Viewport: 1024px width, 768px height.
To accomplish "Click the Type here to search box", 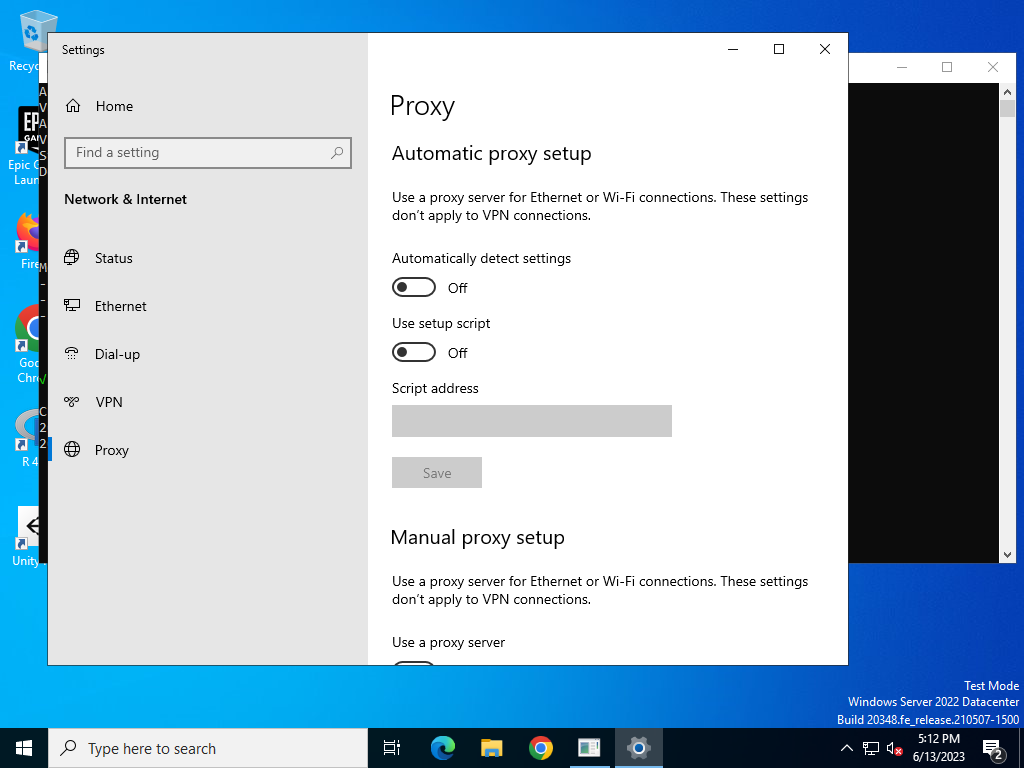I will 208,748.
